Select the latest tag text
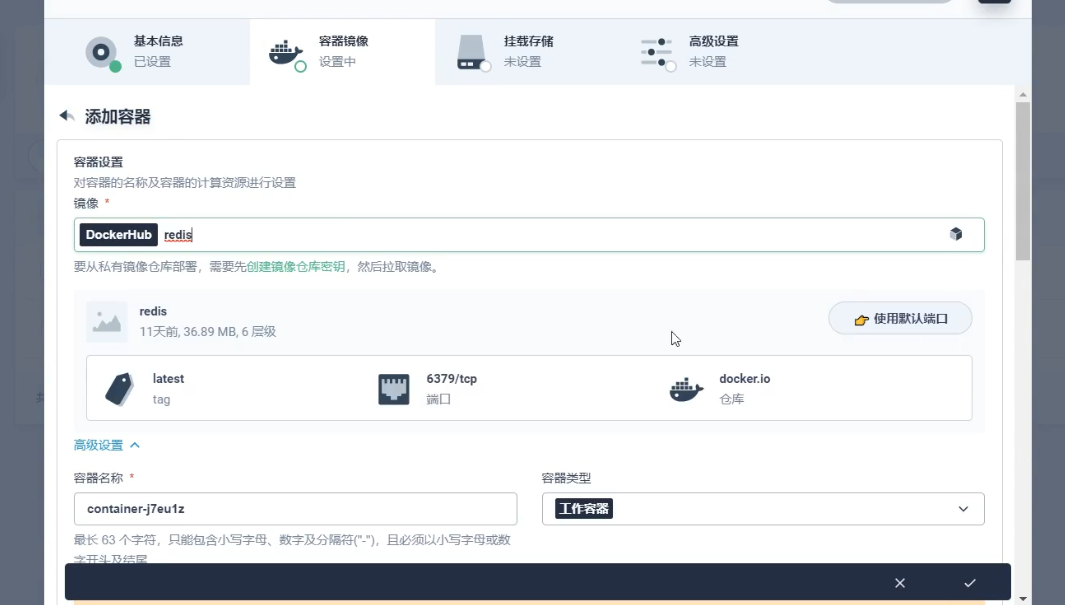 point(168,379)
